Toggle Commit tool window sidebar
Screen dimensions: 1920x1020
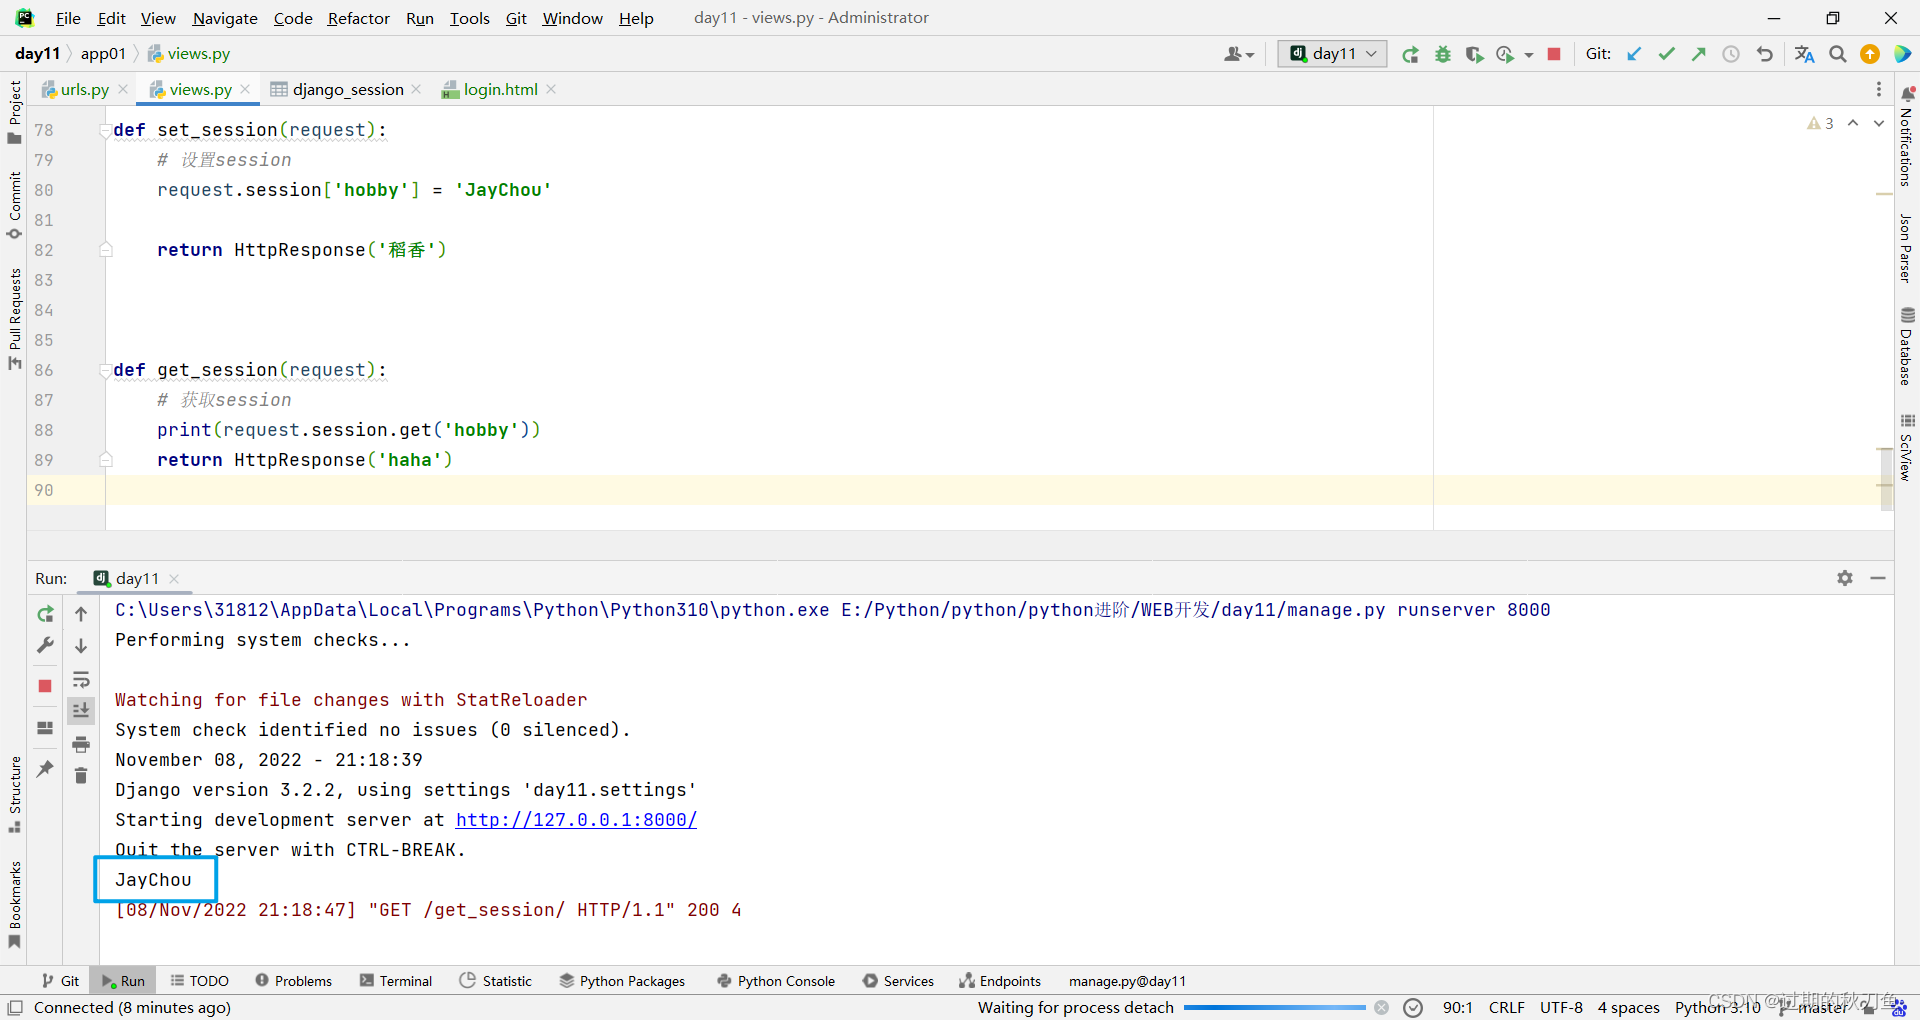tap(14, 206)
